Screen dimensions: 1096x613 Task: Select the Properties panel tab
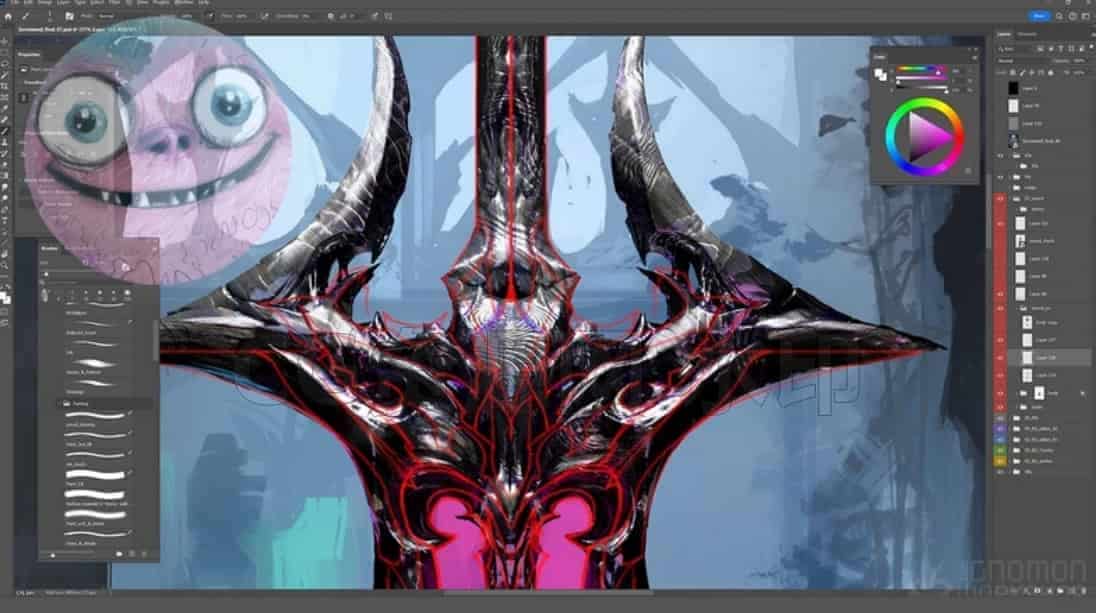[x=29, y=54]
